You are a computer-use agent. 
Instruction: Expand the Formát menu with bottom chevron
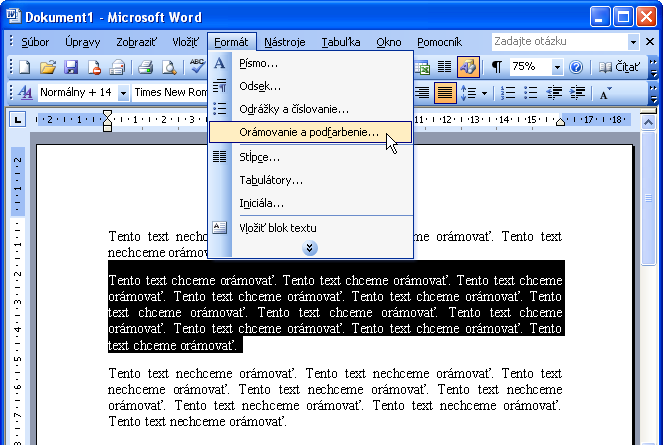pos(310,247)
